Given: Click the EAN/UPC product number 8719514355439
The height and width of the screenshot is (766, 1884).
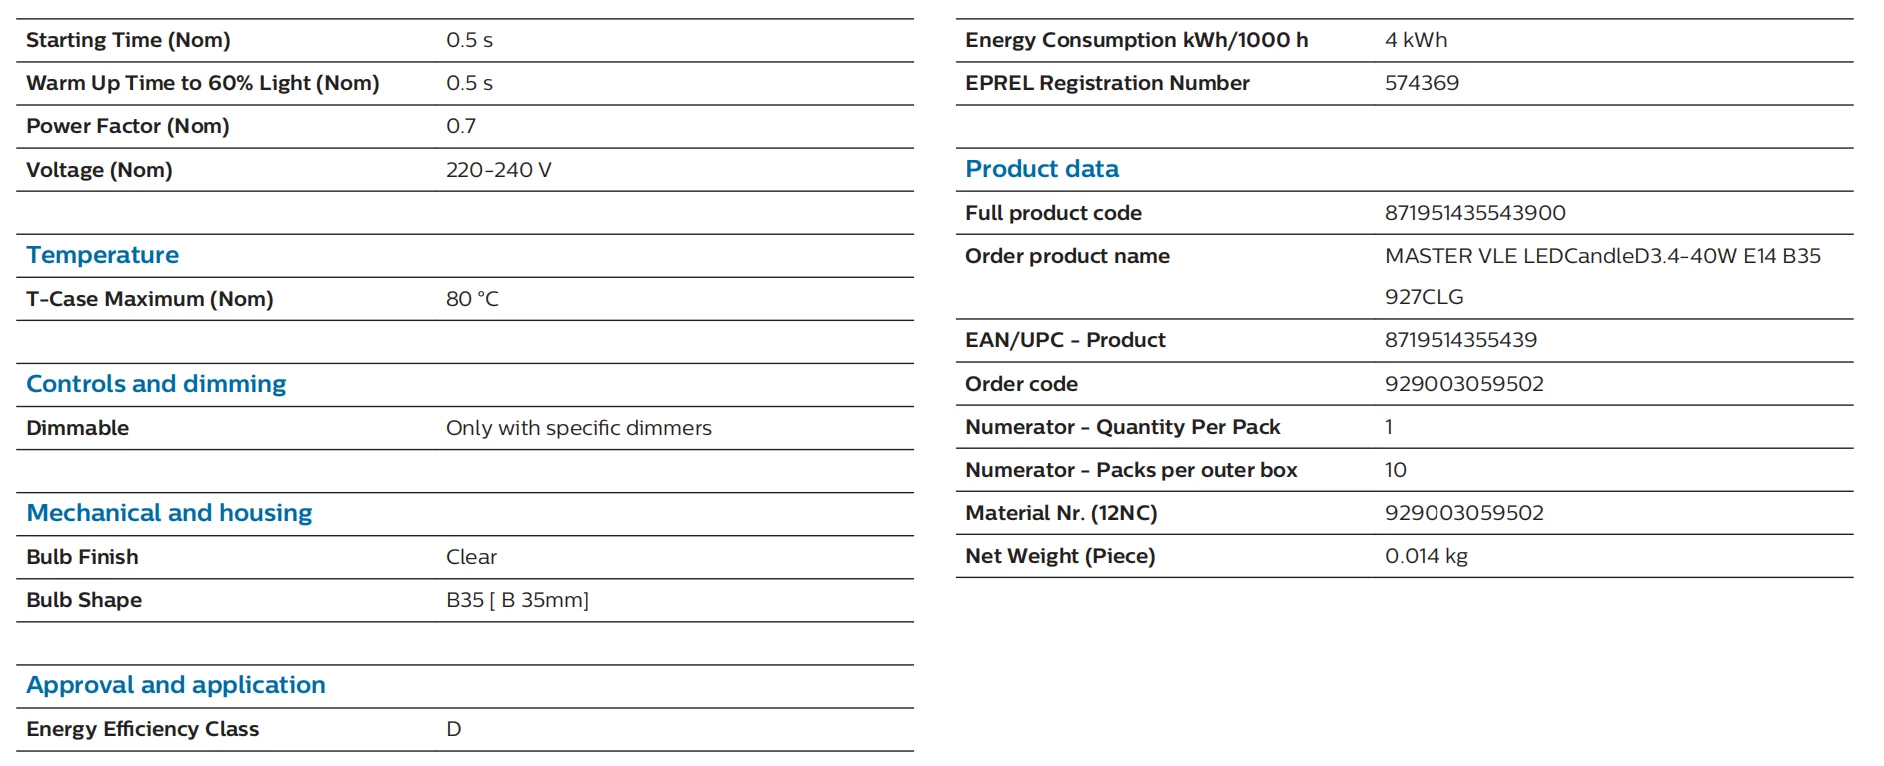Looking at the screenshot, I should tap(1460, 340).
